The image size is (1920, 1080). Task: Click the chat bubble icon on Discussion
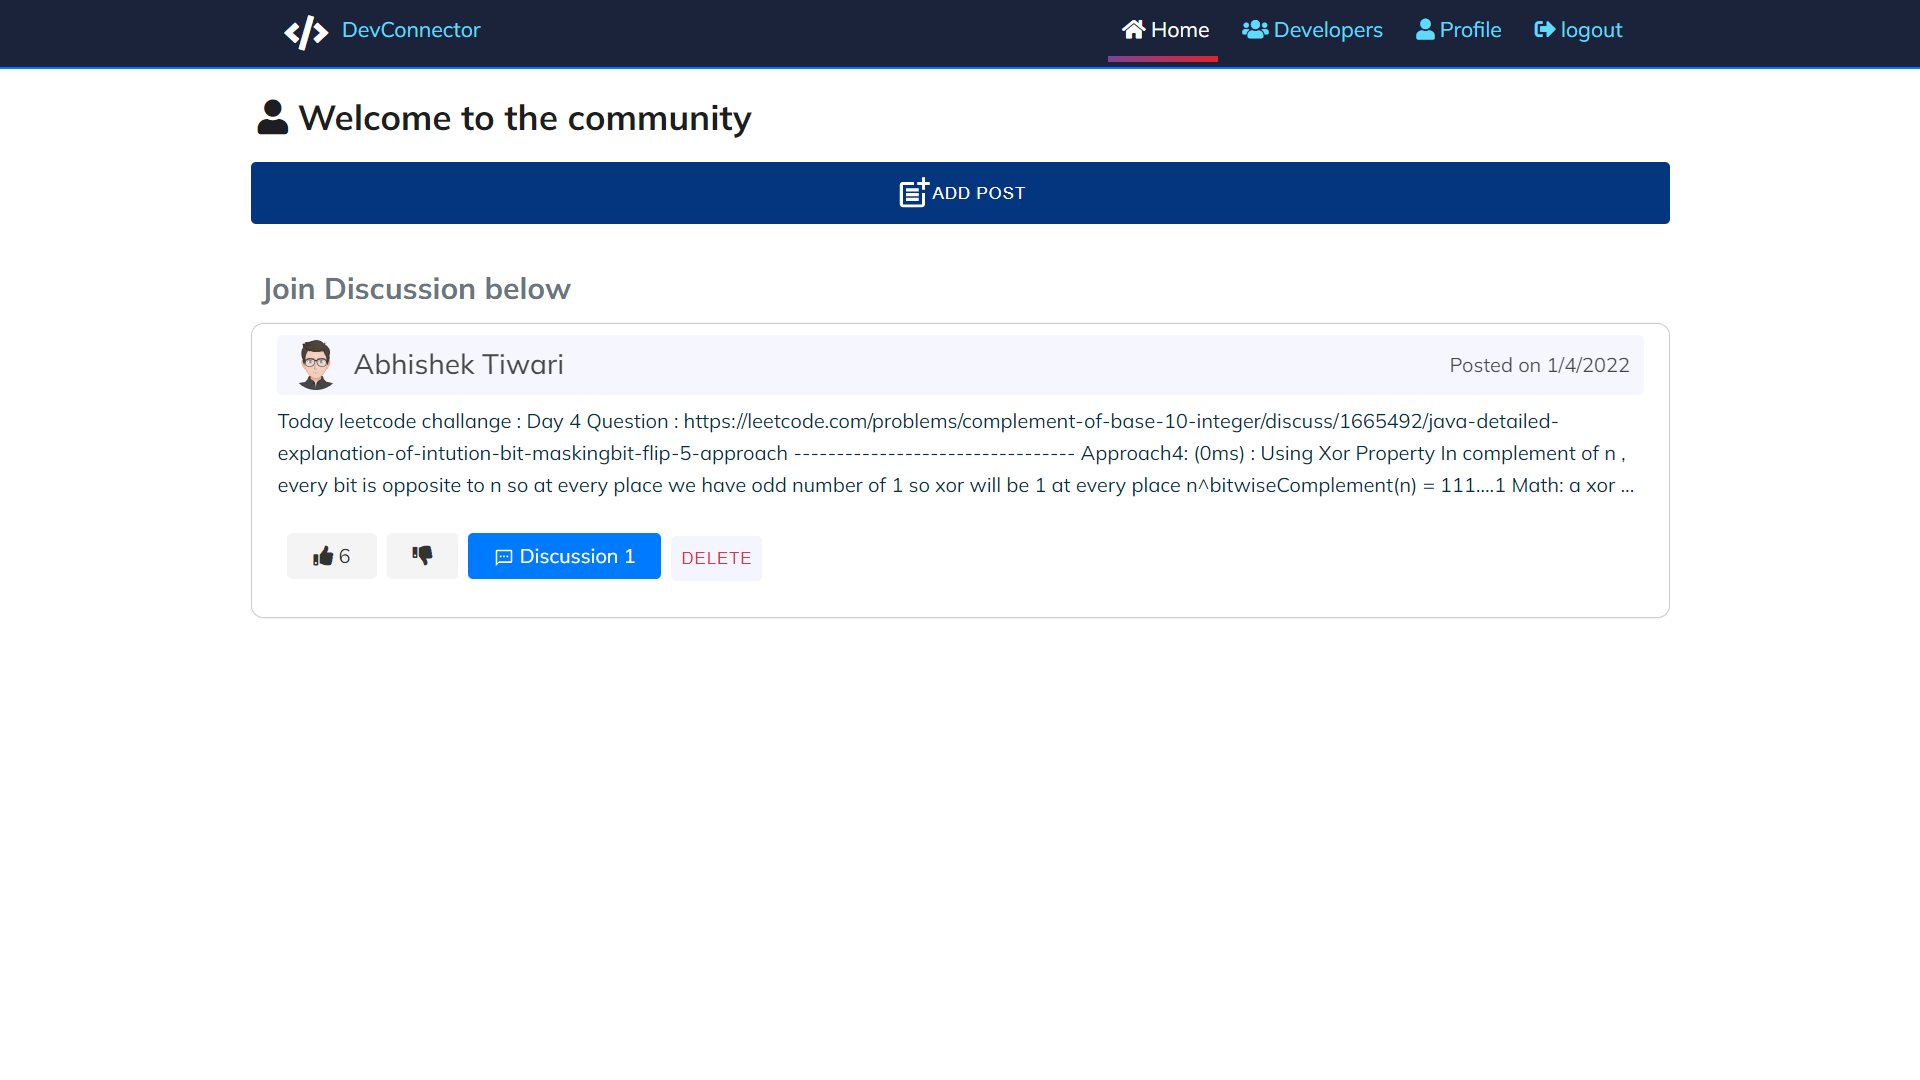click(x=504, y=557)
